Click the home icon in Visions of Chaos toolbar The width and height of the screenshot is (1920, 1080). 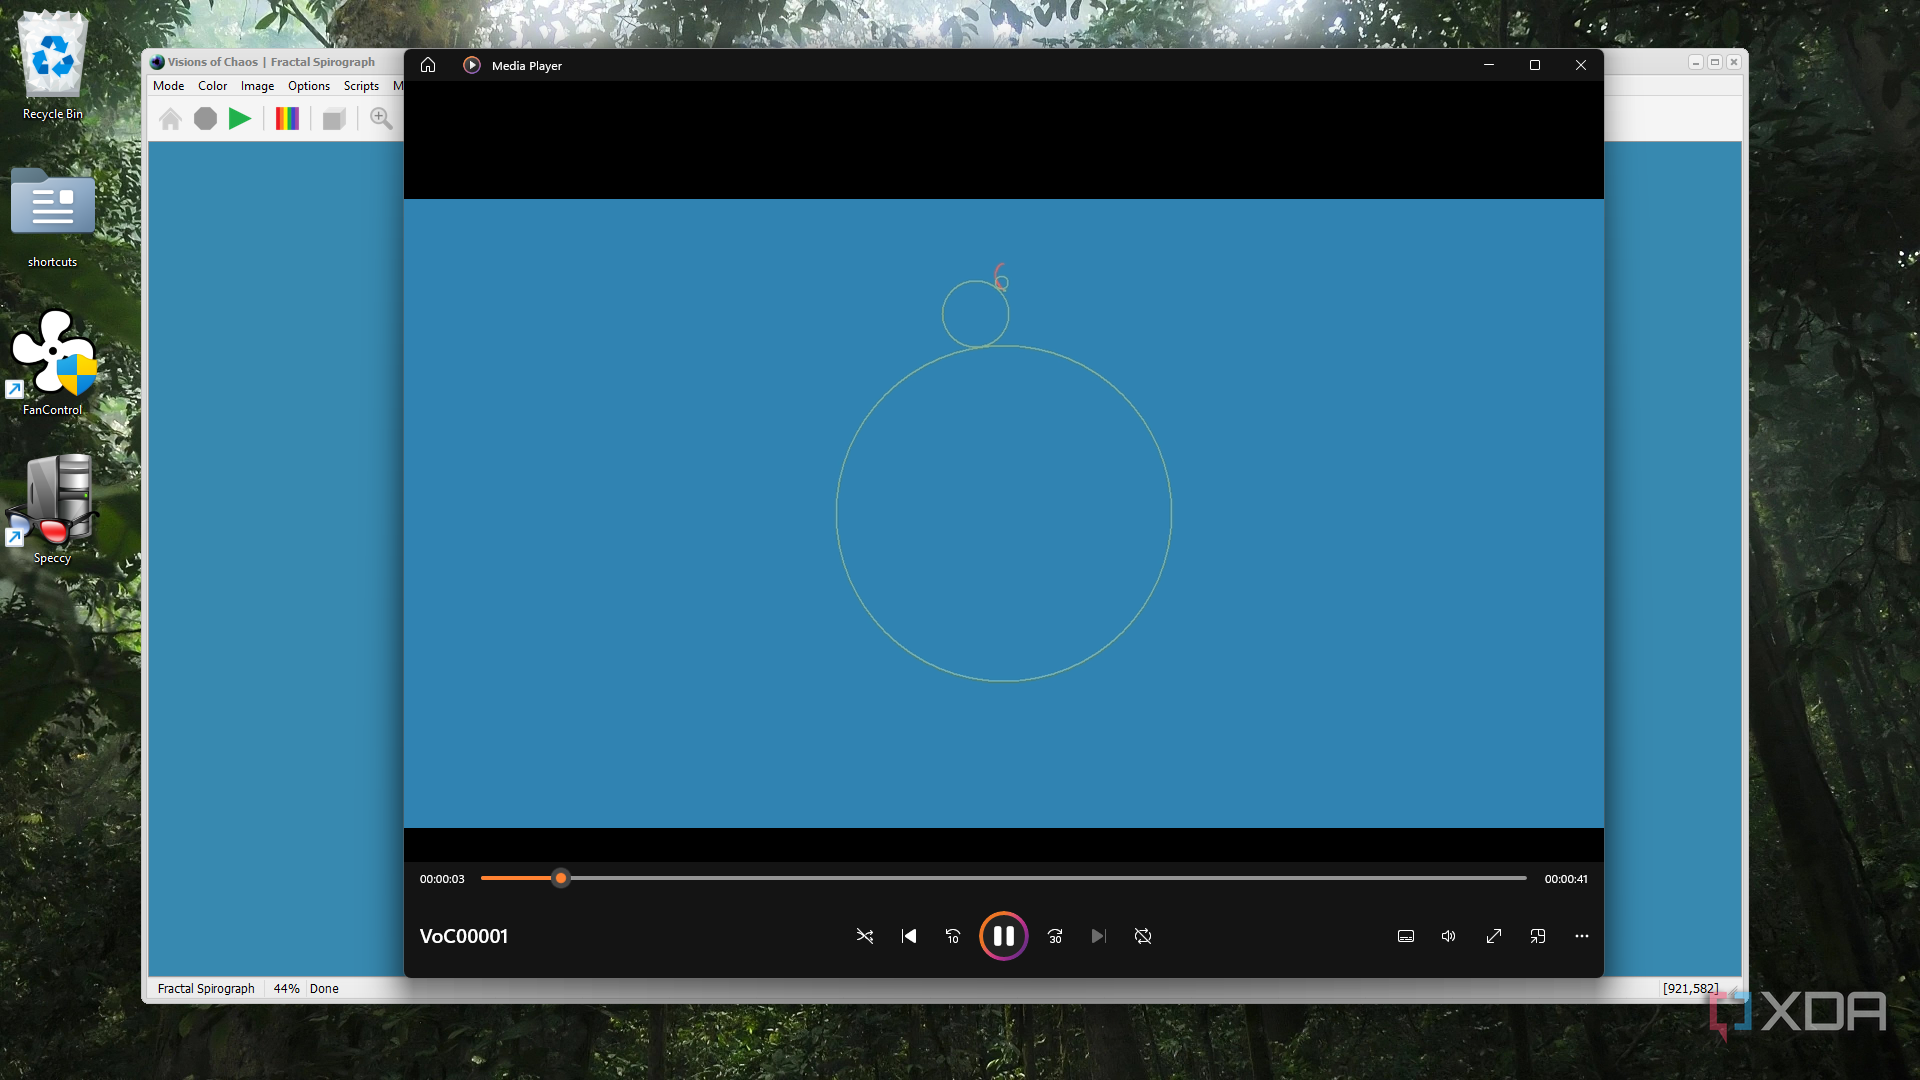click(x=170, y=119)
